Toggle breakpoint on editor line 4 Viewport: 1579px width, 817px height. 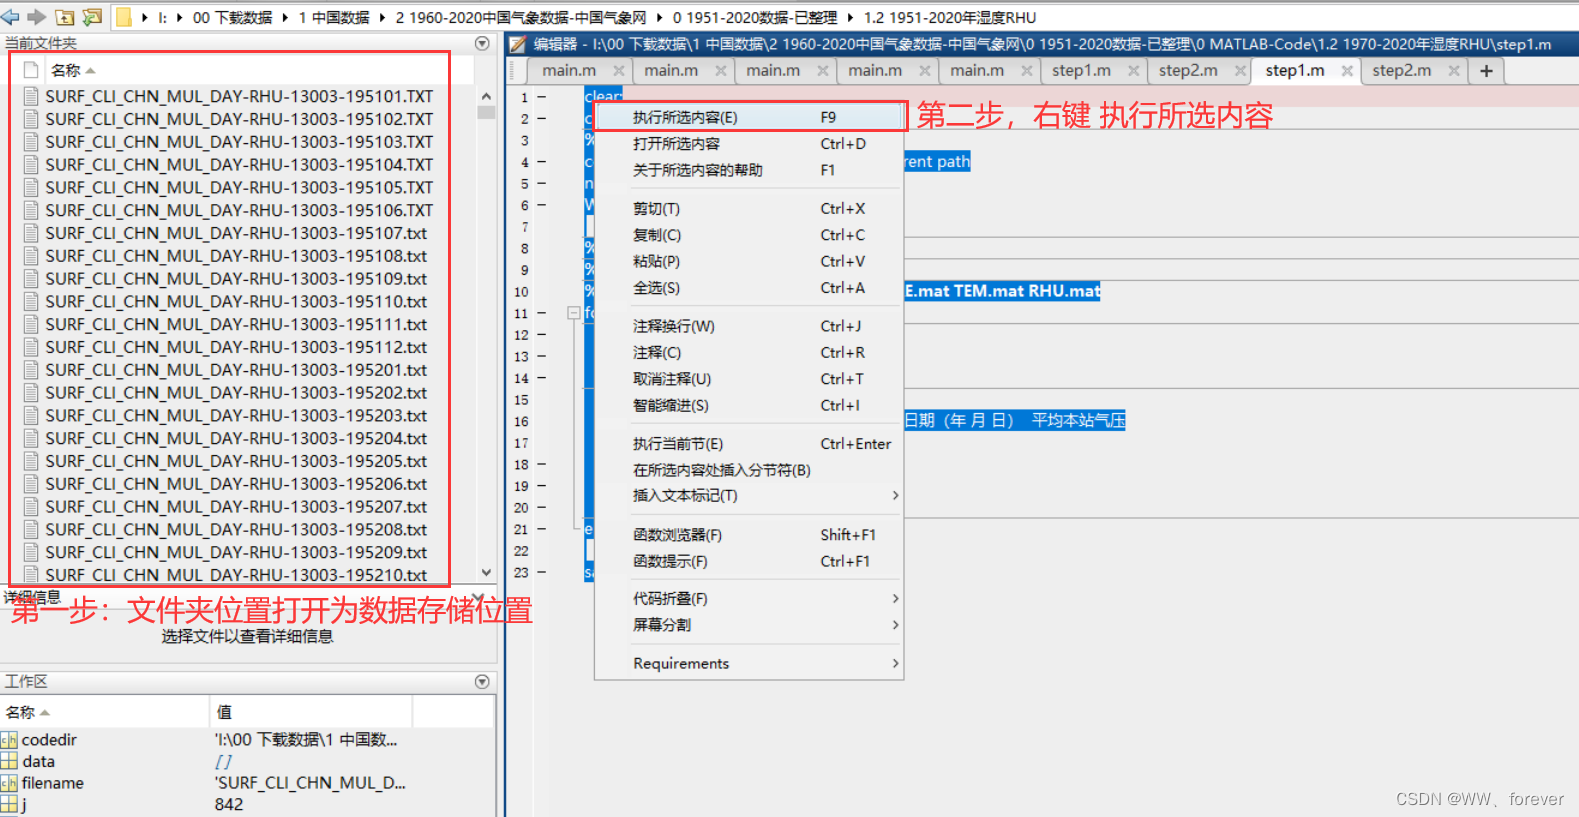(542, 162)
